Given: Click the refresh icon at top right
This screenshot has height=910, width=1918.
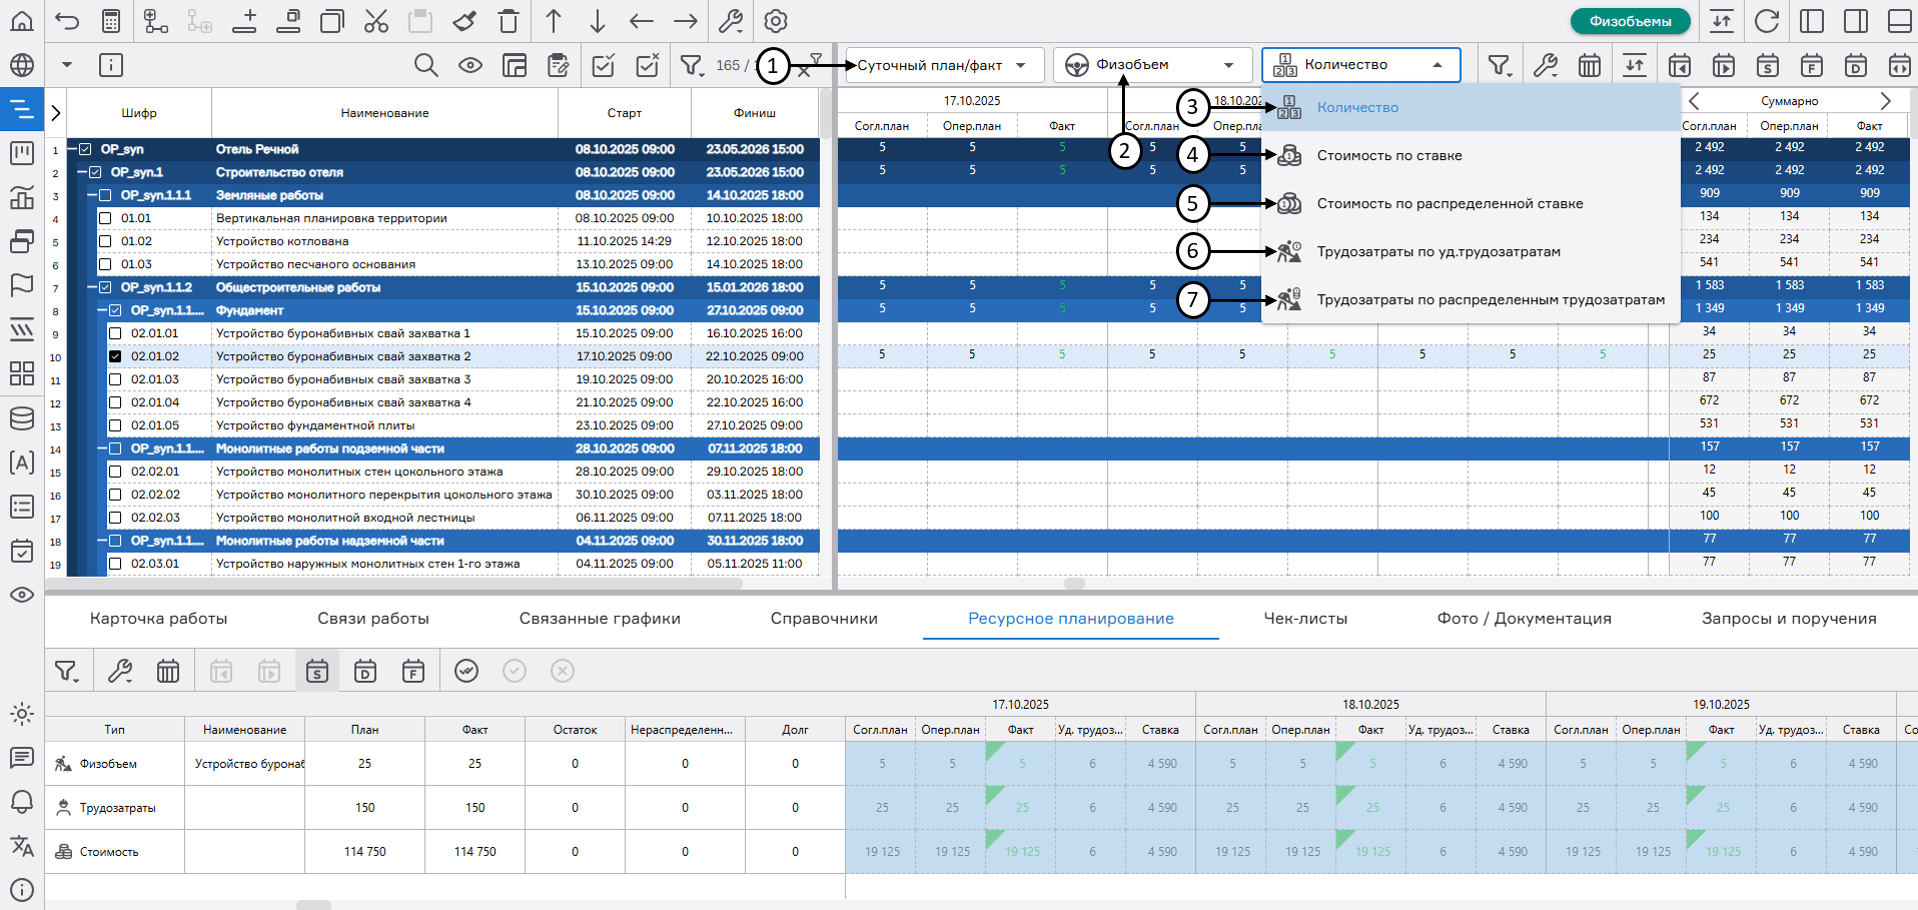Looking at the screenshot, I should click(x=1767, y=21).
